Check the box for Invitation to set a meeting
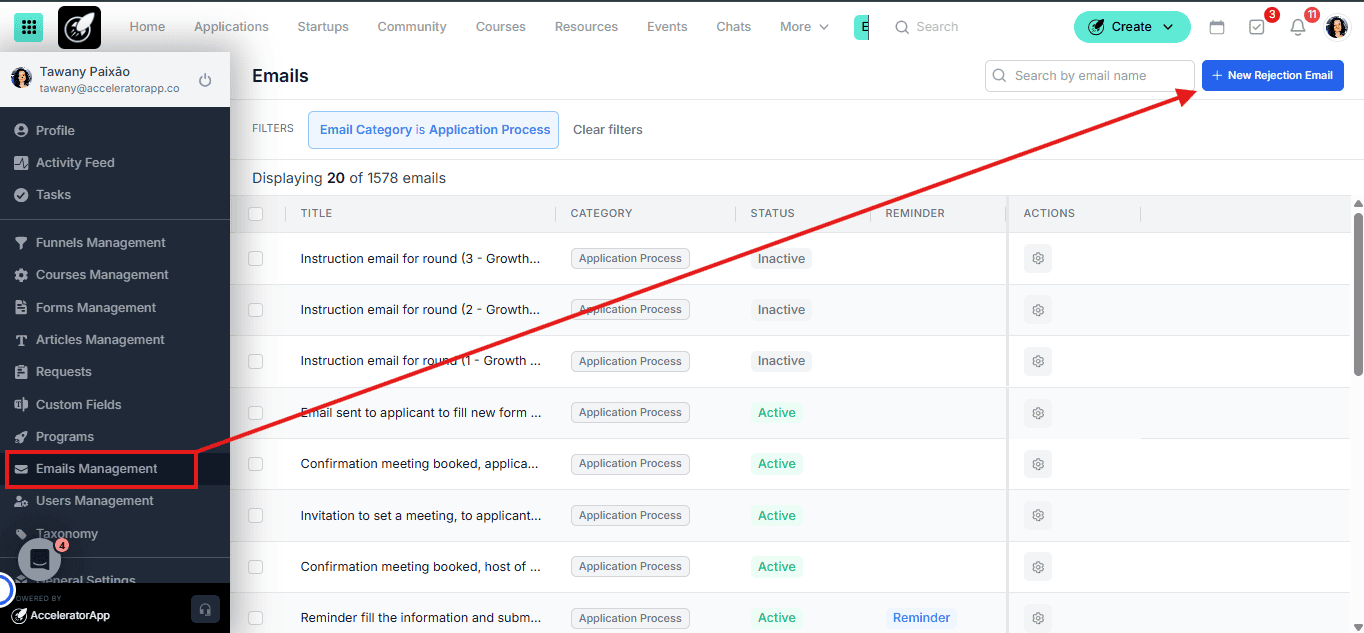 pos(256,515)
